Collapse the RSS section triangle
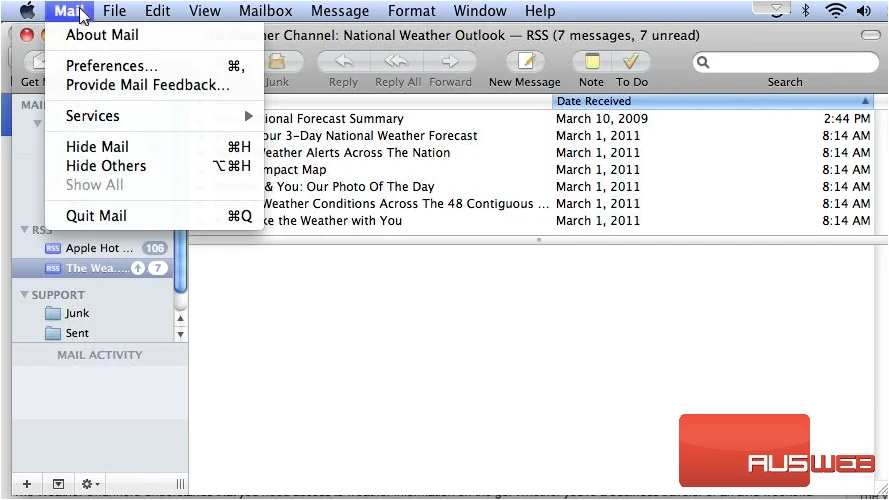This screenshot has width=889, height=500. tap(24, 229)
